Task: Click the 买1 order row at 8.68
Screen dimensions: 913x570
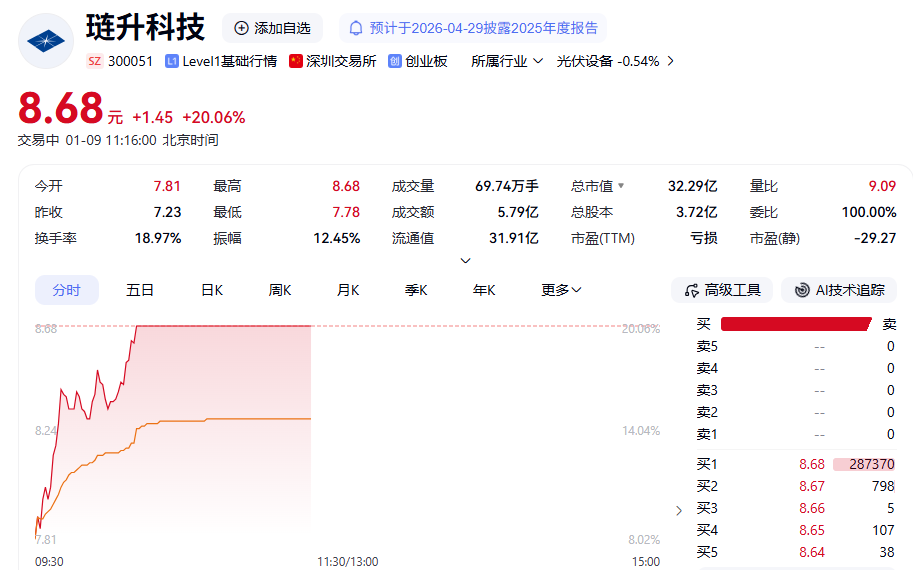Action: [795, 464]
